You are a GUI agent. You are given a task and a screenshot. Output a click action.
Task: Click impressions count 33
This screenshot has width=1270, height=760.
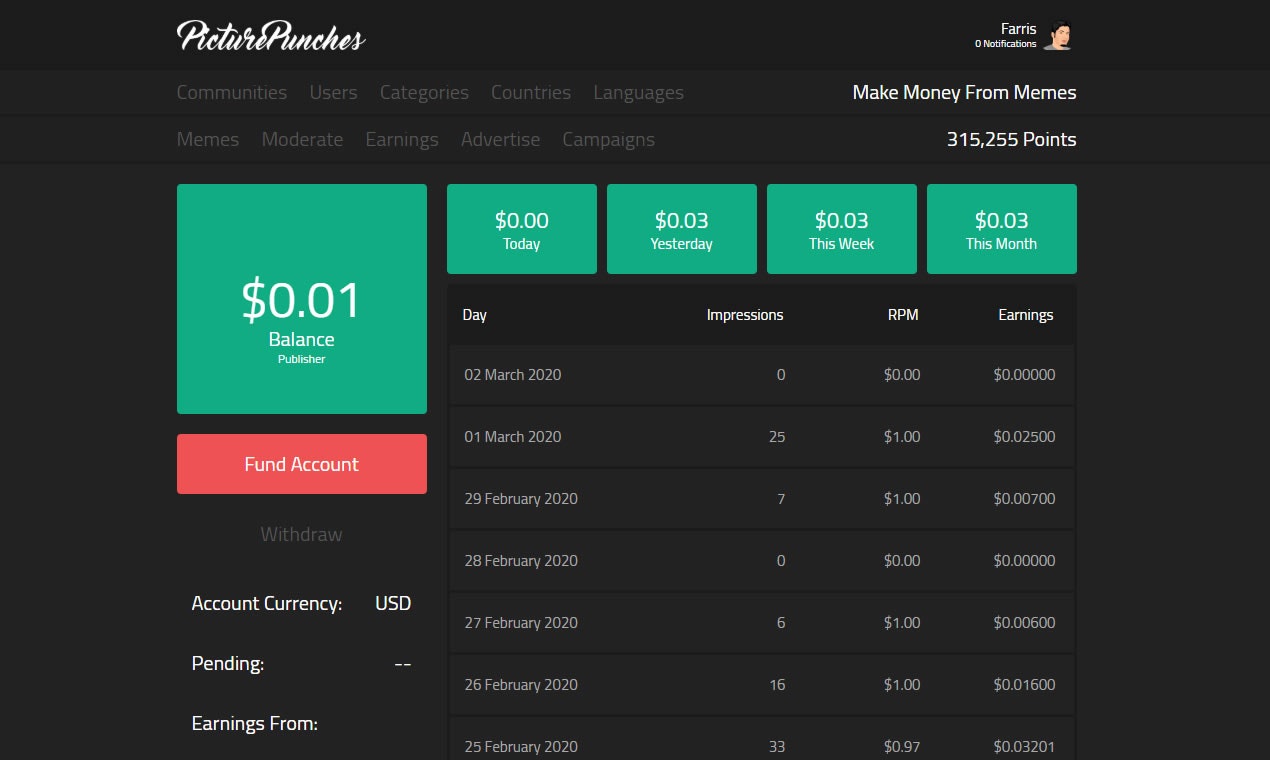coord(777,747)
